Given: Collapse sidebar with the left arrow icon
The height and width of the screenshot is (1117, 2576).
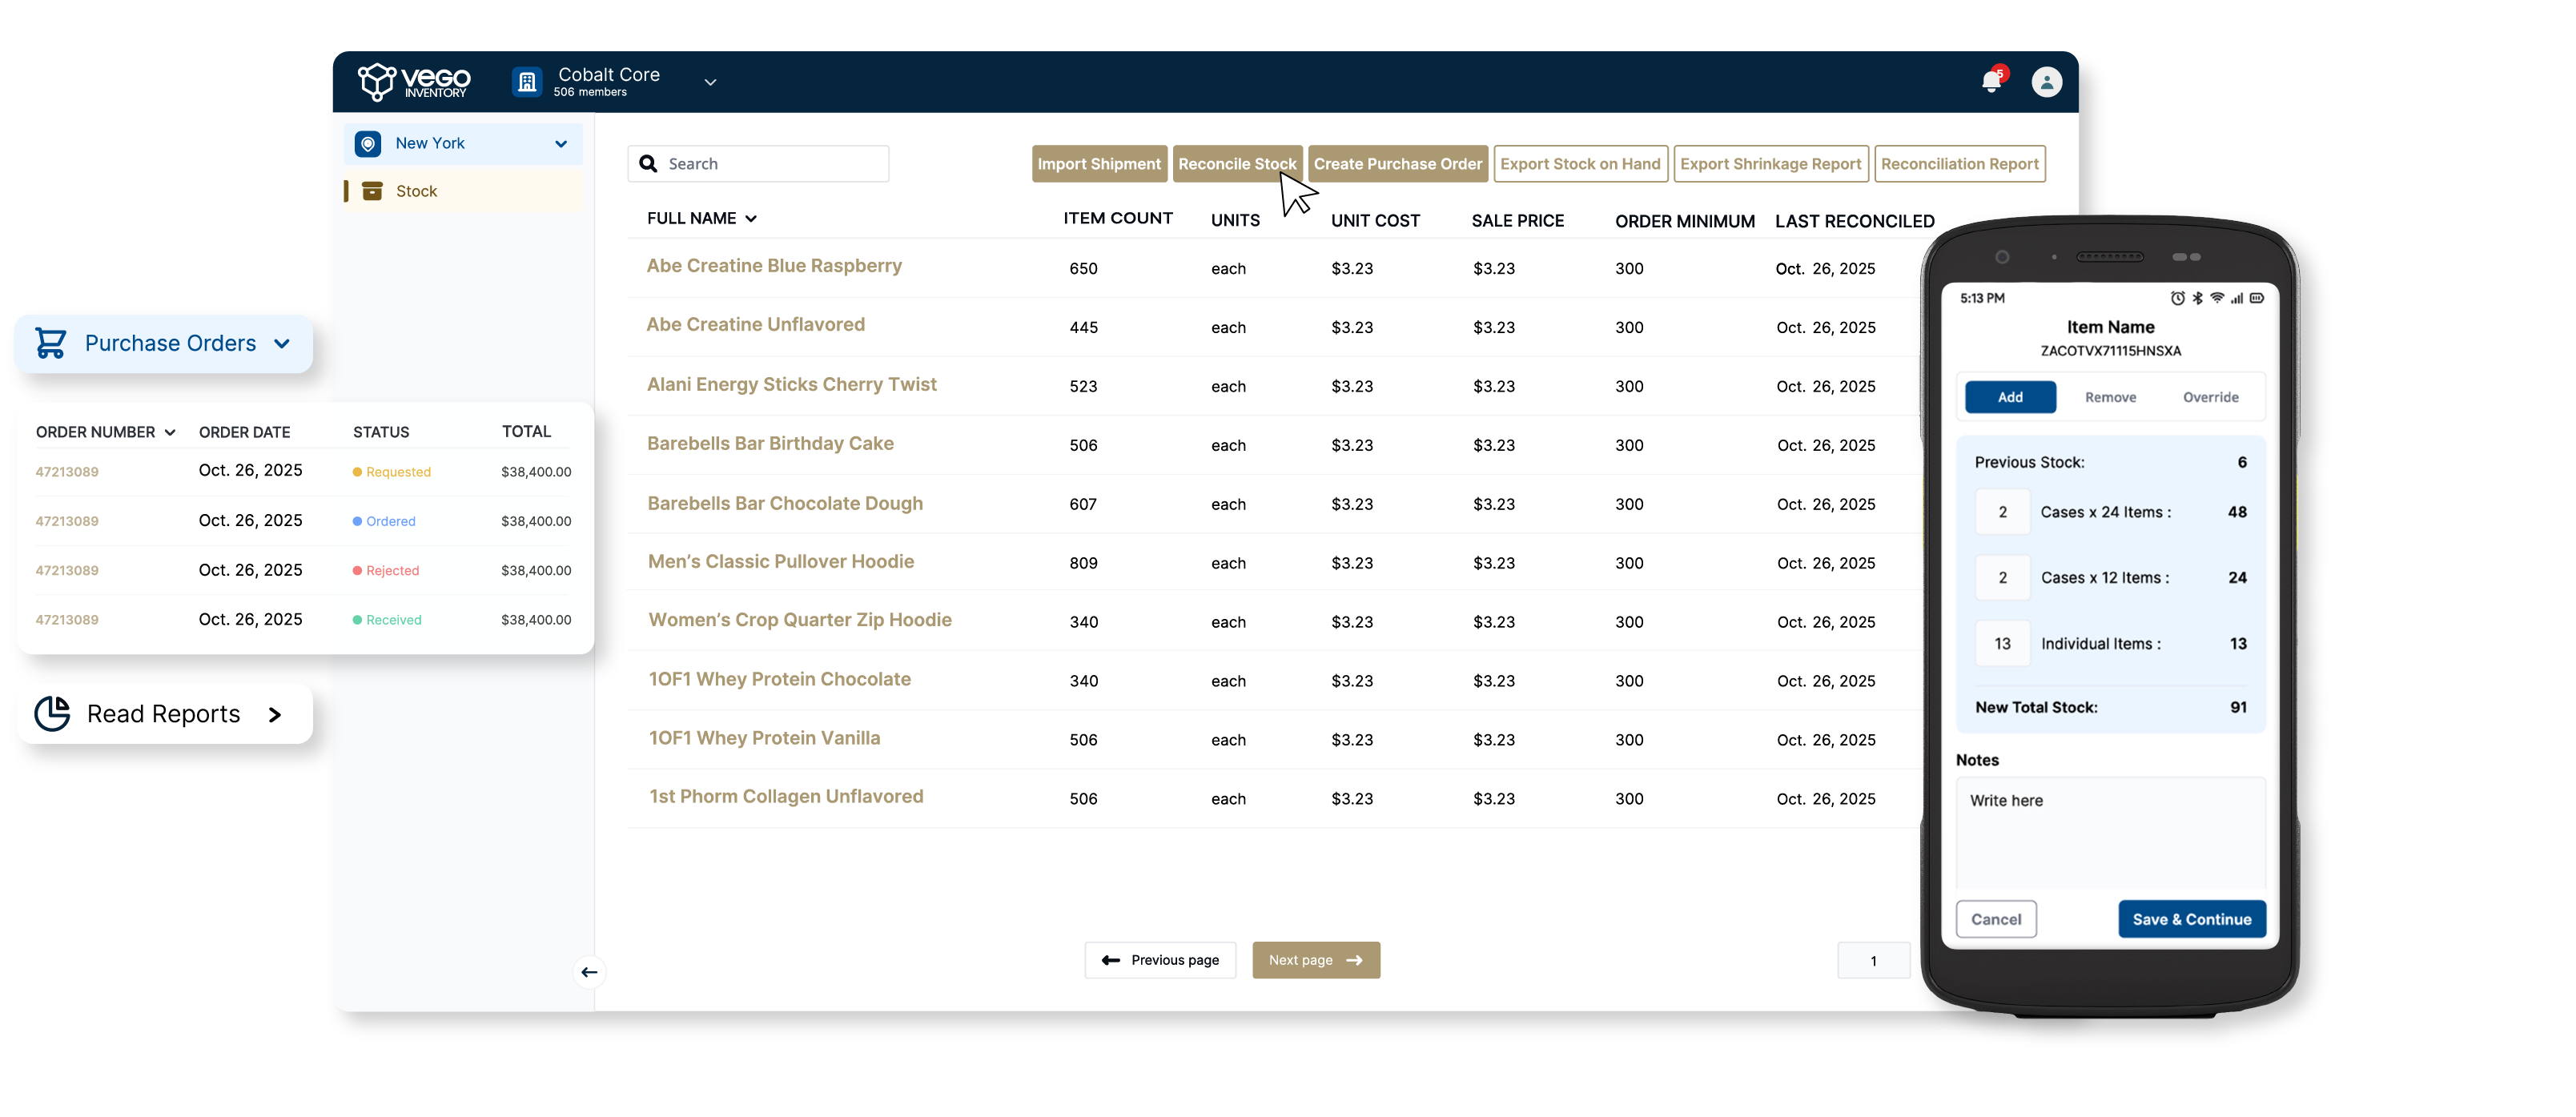Looking at the screenshot, I should tap(589, 972).
